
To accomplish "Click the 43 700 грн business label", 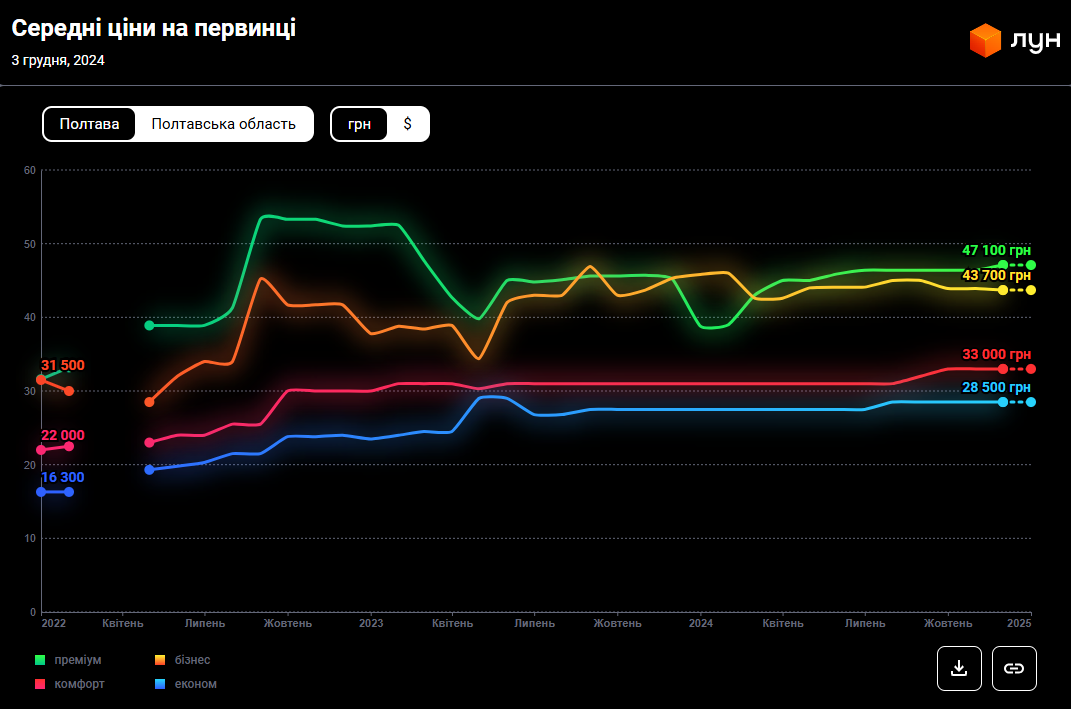I will click(x=995, y=275).
